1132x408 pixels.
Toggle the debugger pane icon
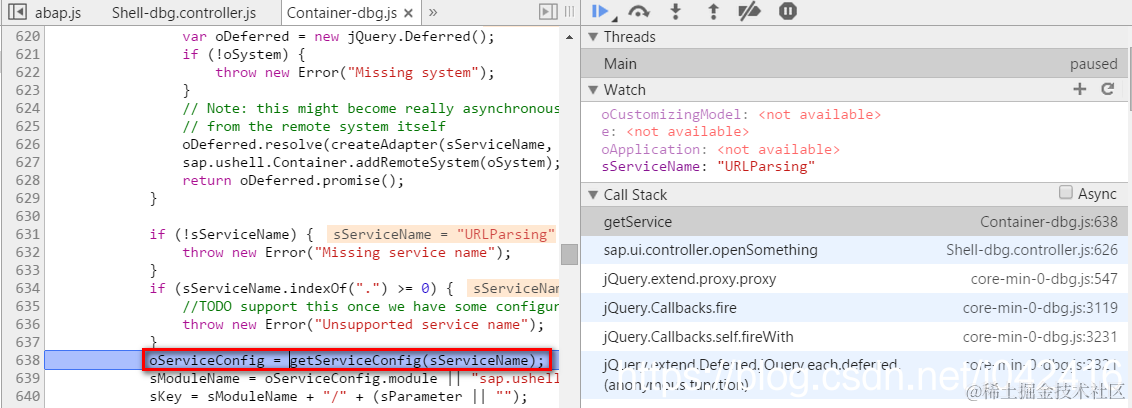tap(549, 12)
